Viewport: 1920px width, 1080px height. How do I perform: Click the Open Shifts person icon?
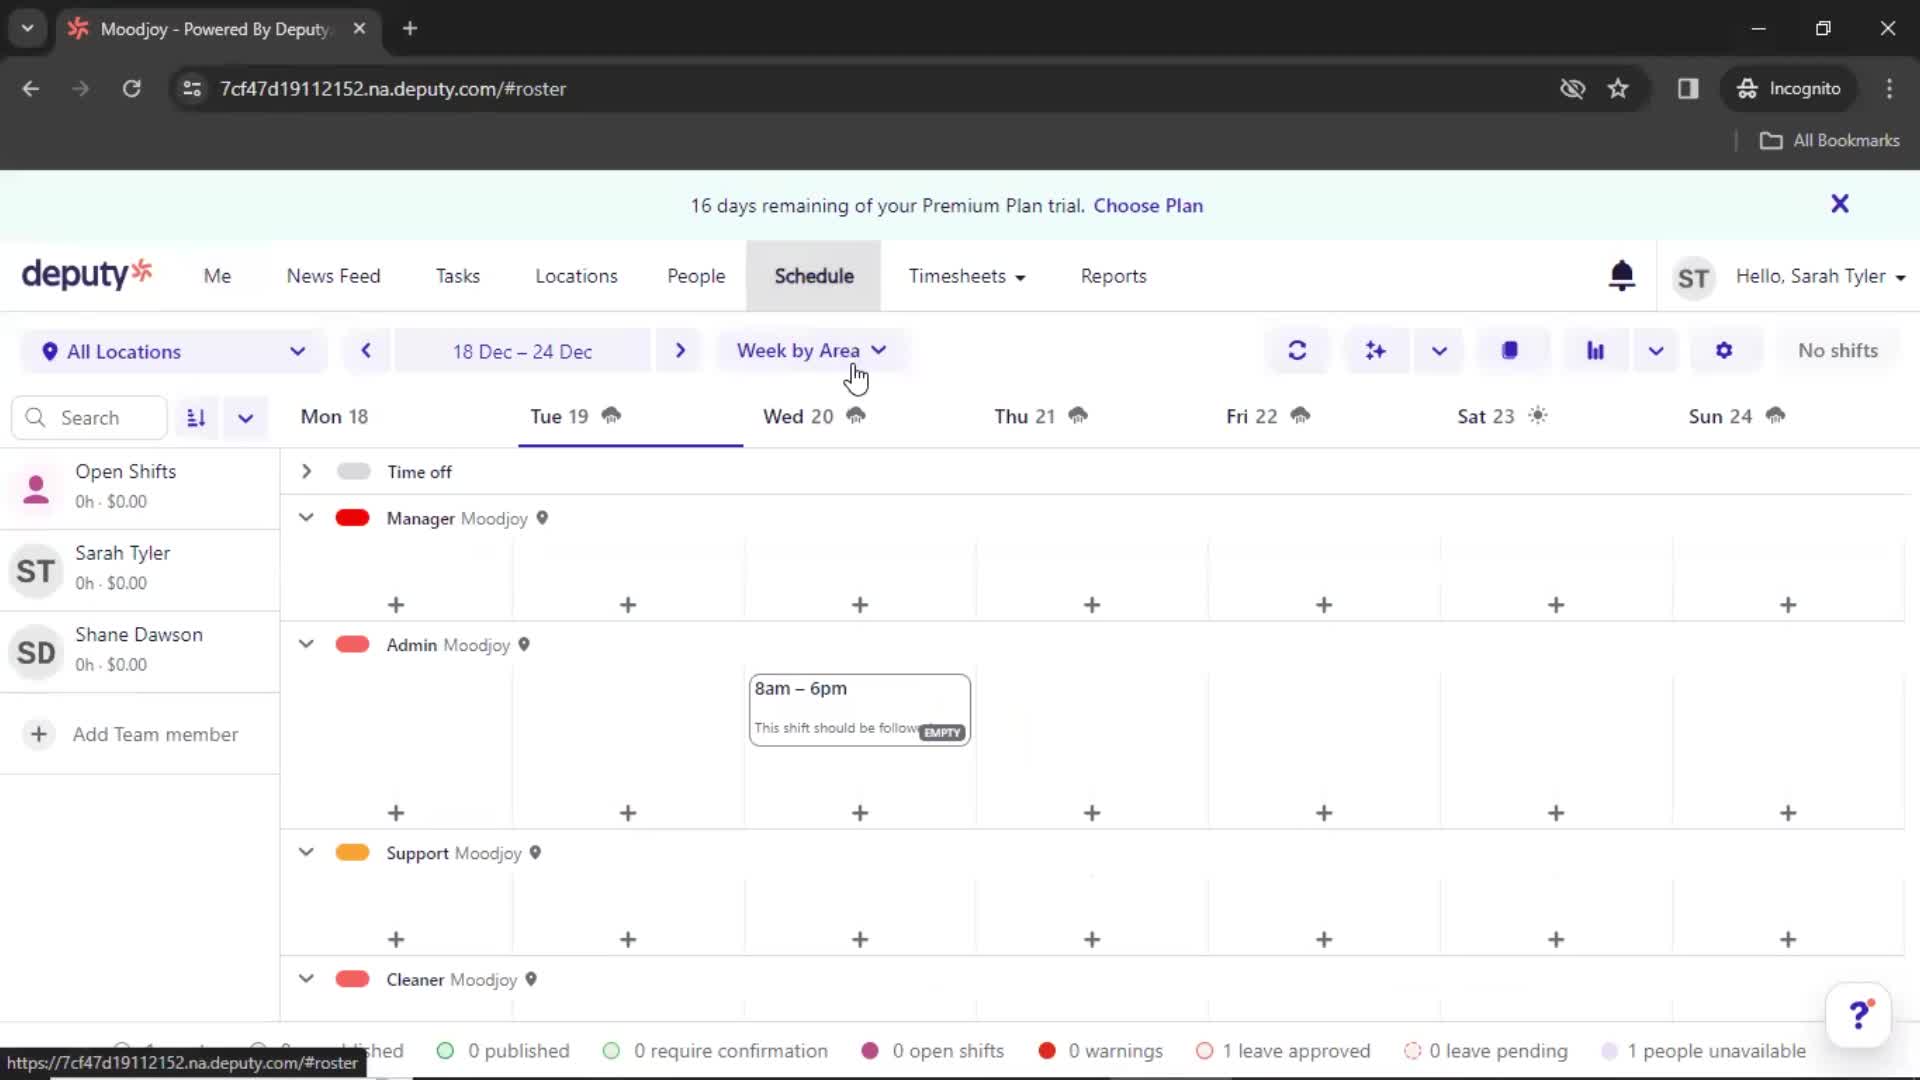[36, 489]
